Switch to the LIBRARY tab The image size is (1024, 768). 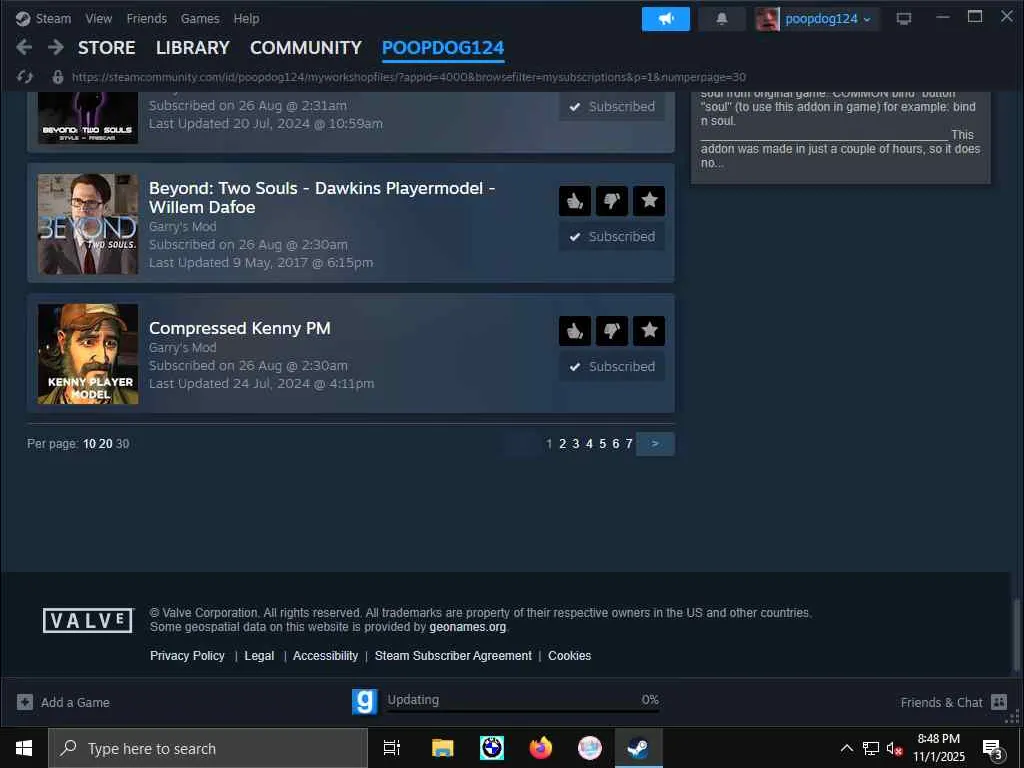193,48
